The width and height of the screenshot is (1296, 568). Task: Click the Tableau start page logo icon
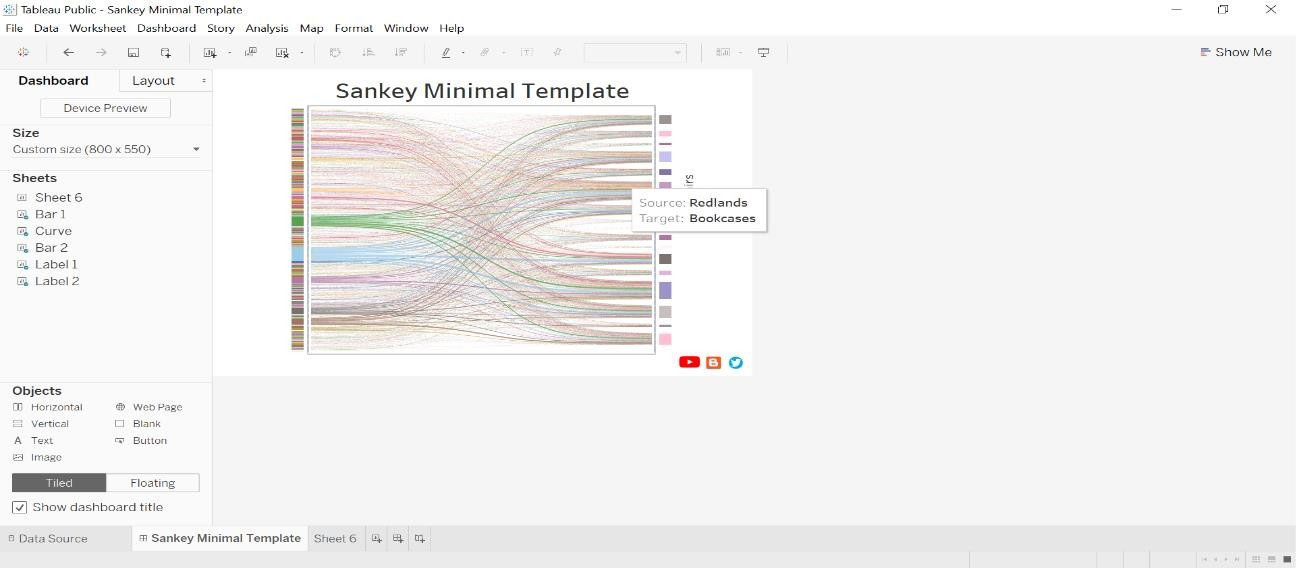(23, 52)
